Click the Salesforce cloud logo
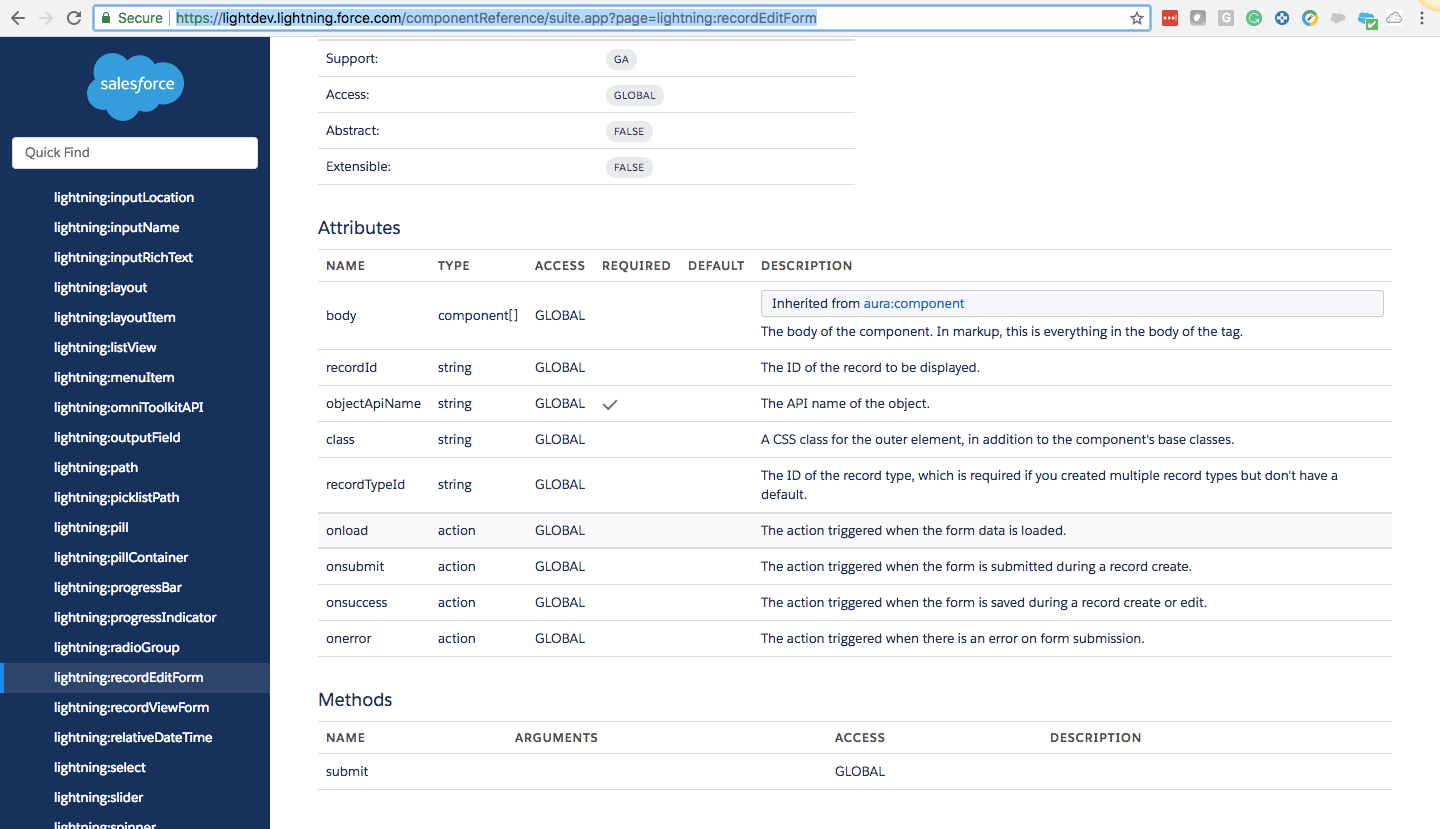 136,86
